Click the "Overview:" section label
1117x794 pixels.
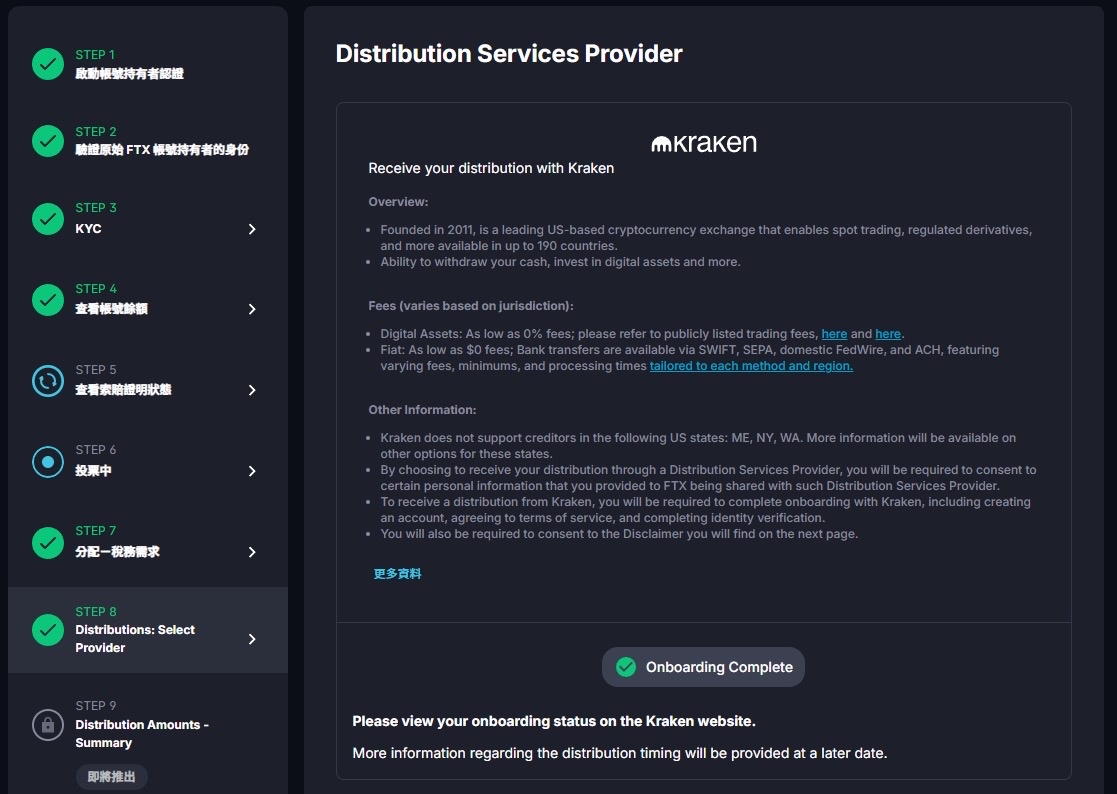pos(398,202)
